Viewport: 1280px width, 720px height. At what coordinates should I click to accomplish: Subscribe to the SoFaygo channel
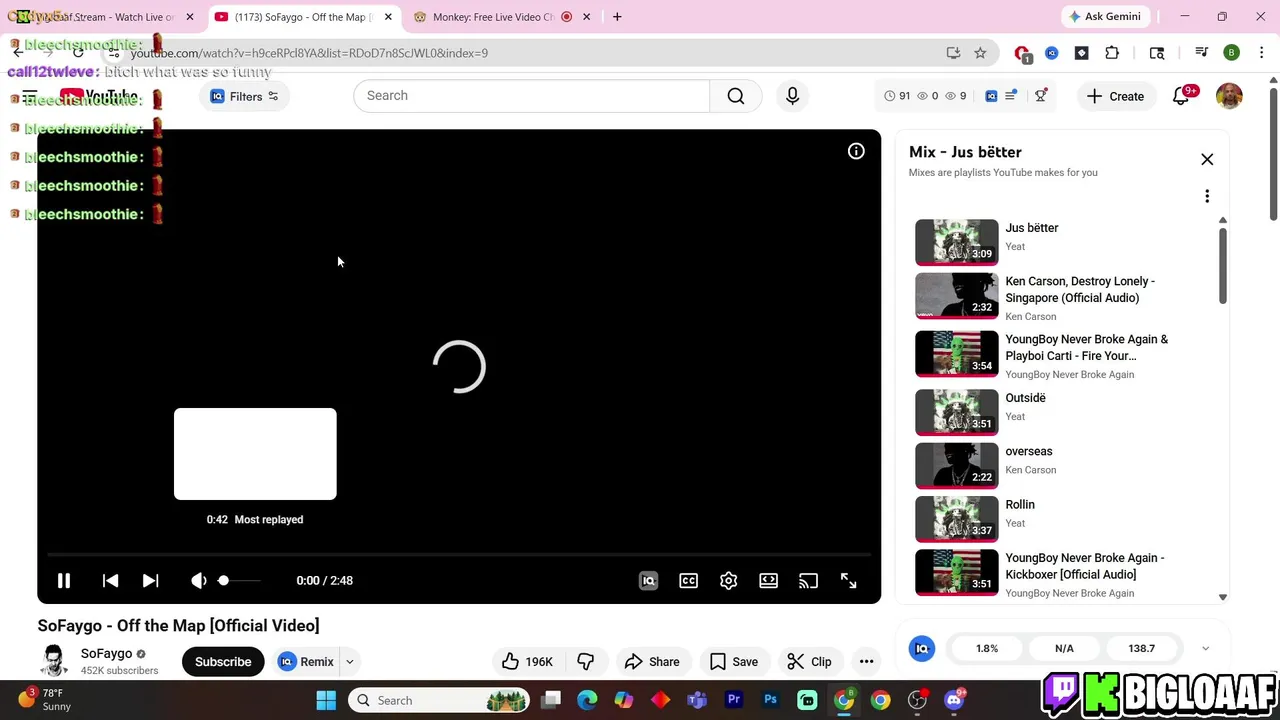tap(223, 661)
